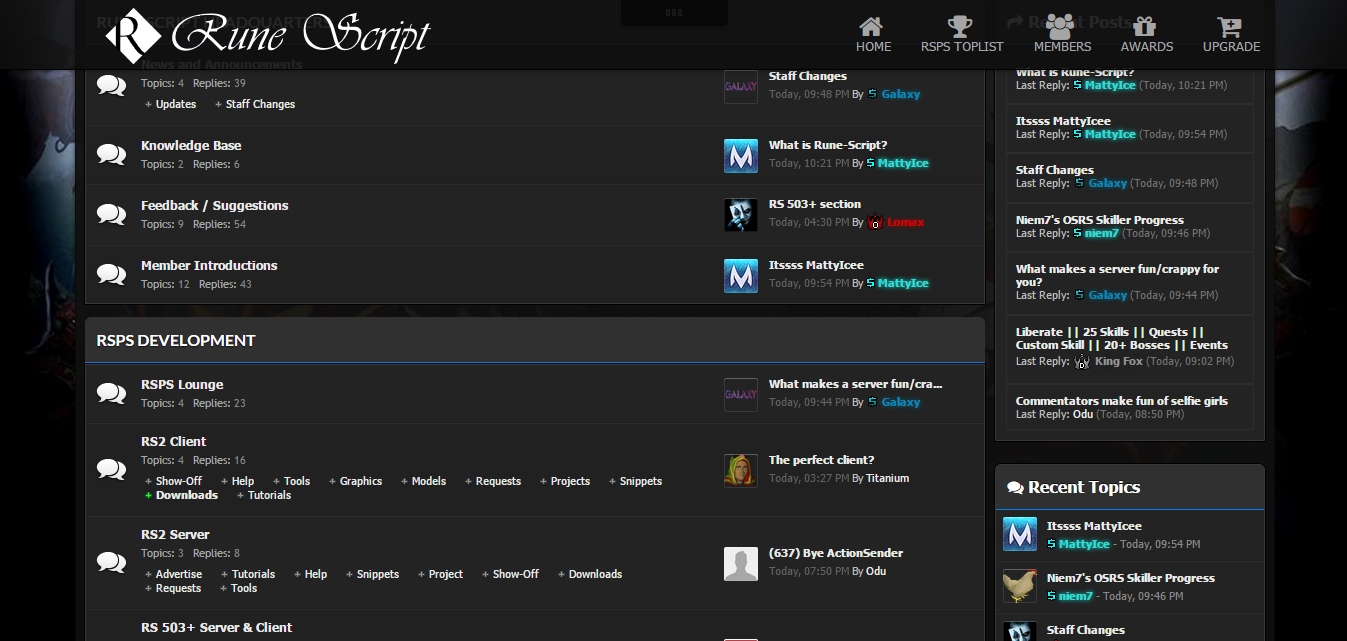
Task: Open the RS2 Client forum
Action: point(173,441)
